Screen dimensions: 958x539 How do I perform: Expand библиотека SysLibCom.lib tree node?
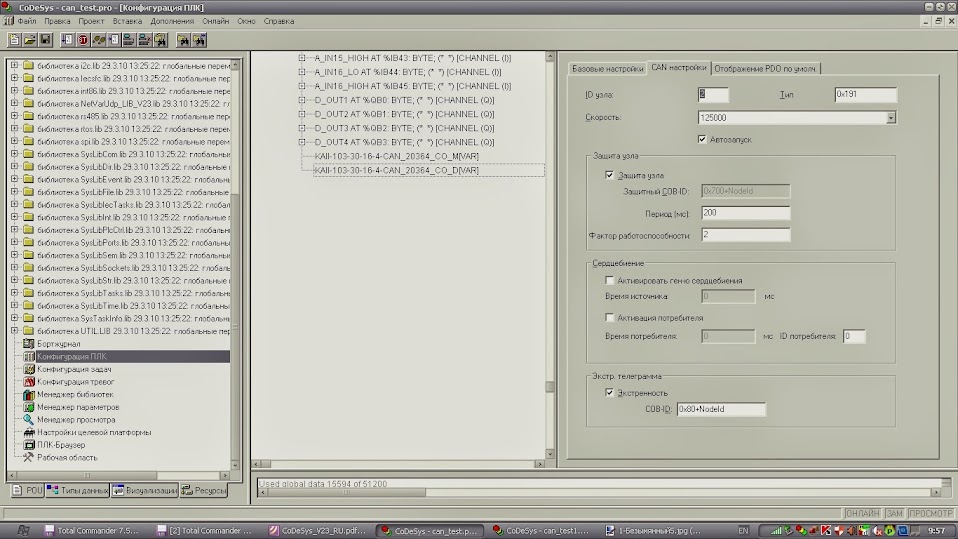click(15, 154)
